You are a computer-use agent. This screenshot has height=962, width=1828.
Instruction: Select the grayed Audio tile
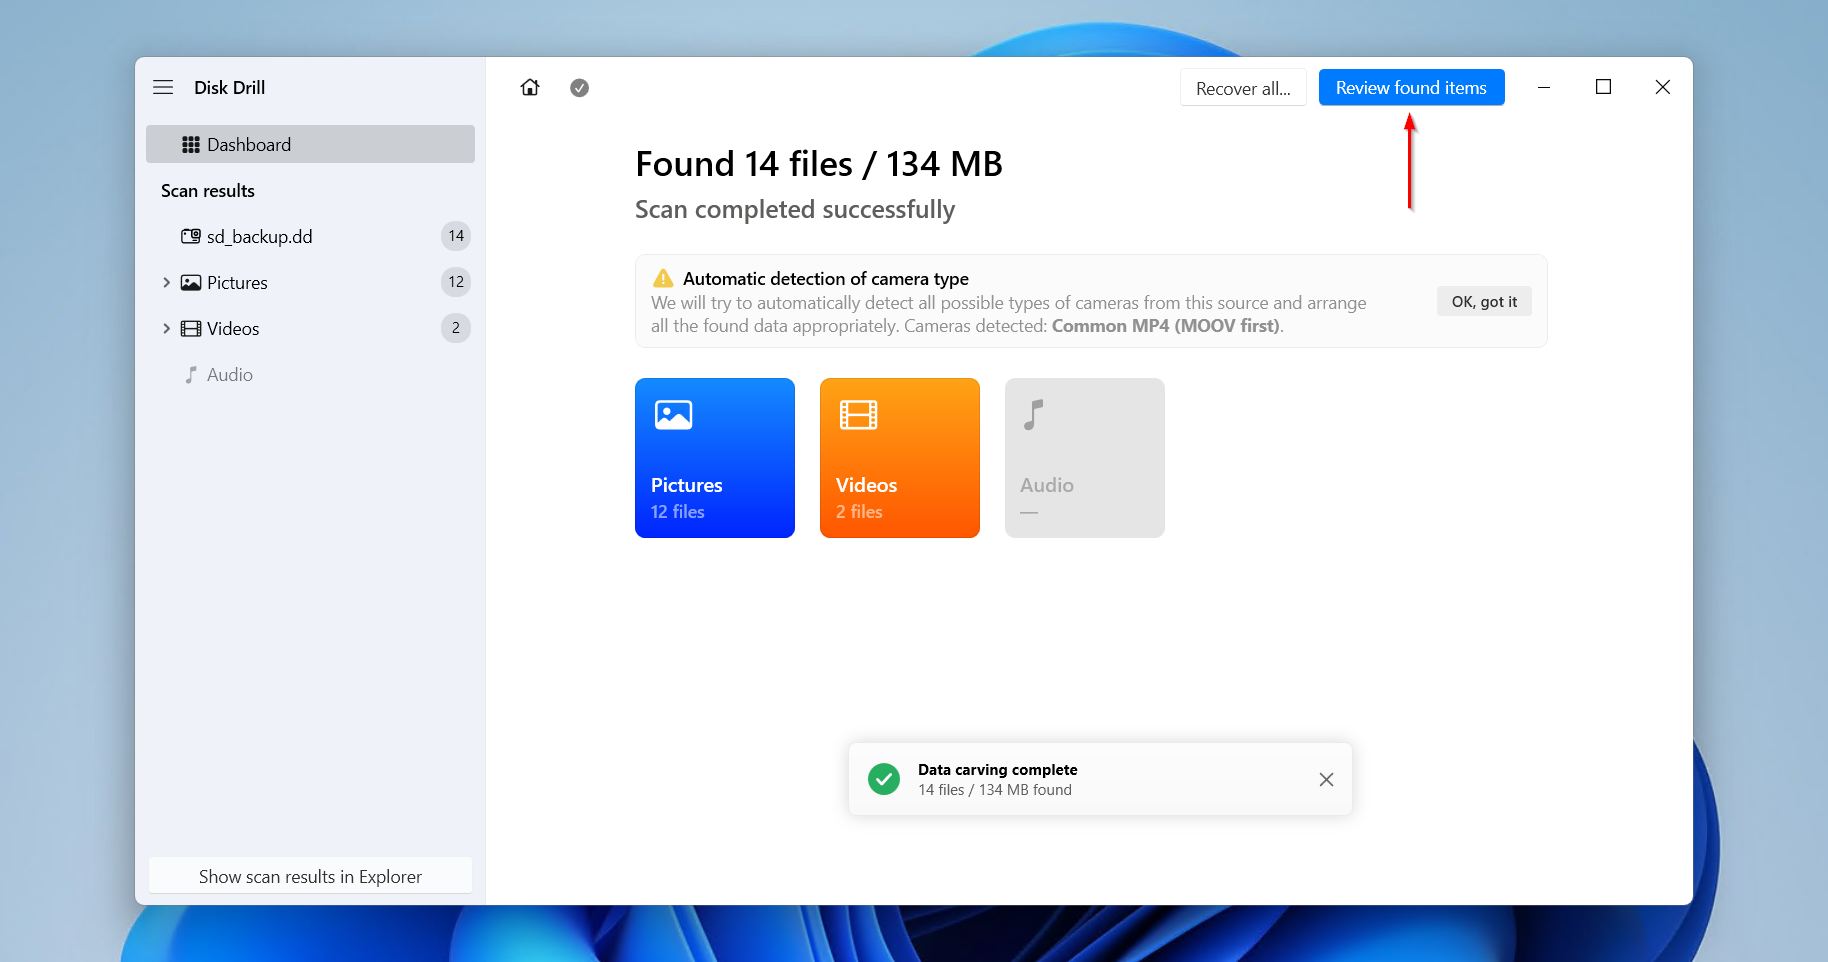click(1084, 458)
